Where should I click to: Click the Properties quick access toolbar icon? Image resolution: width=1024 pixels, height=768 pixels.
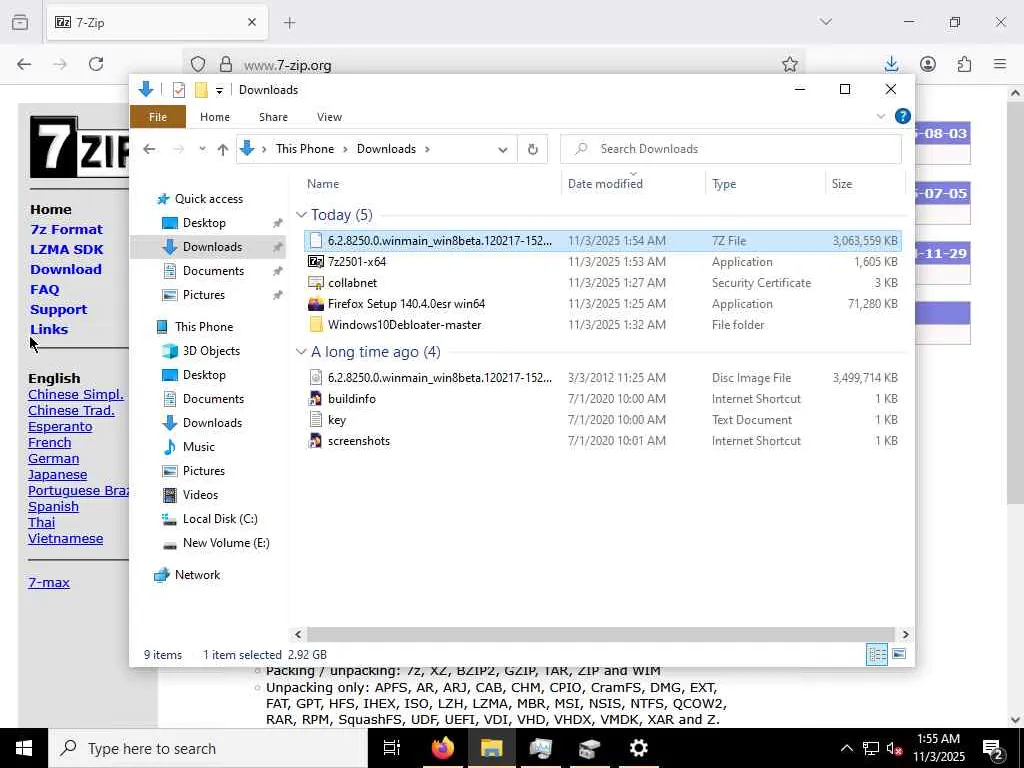pos(179,90)
